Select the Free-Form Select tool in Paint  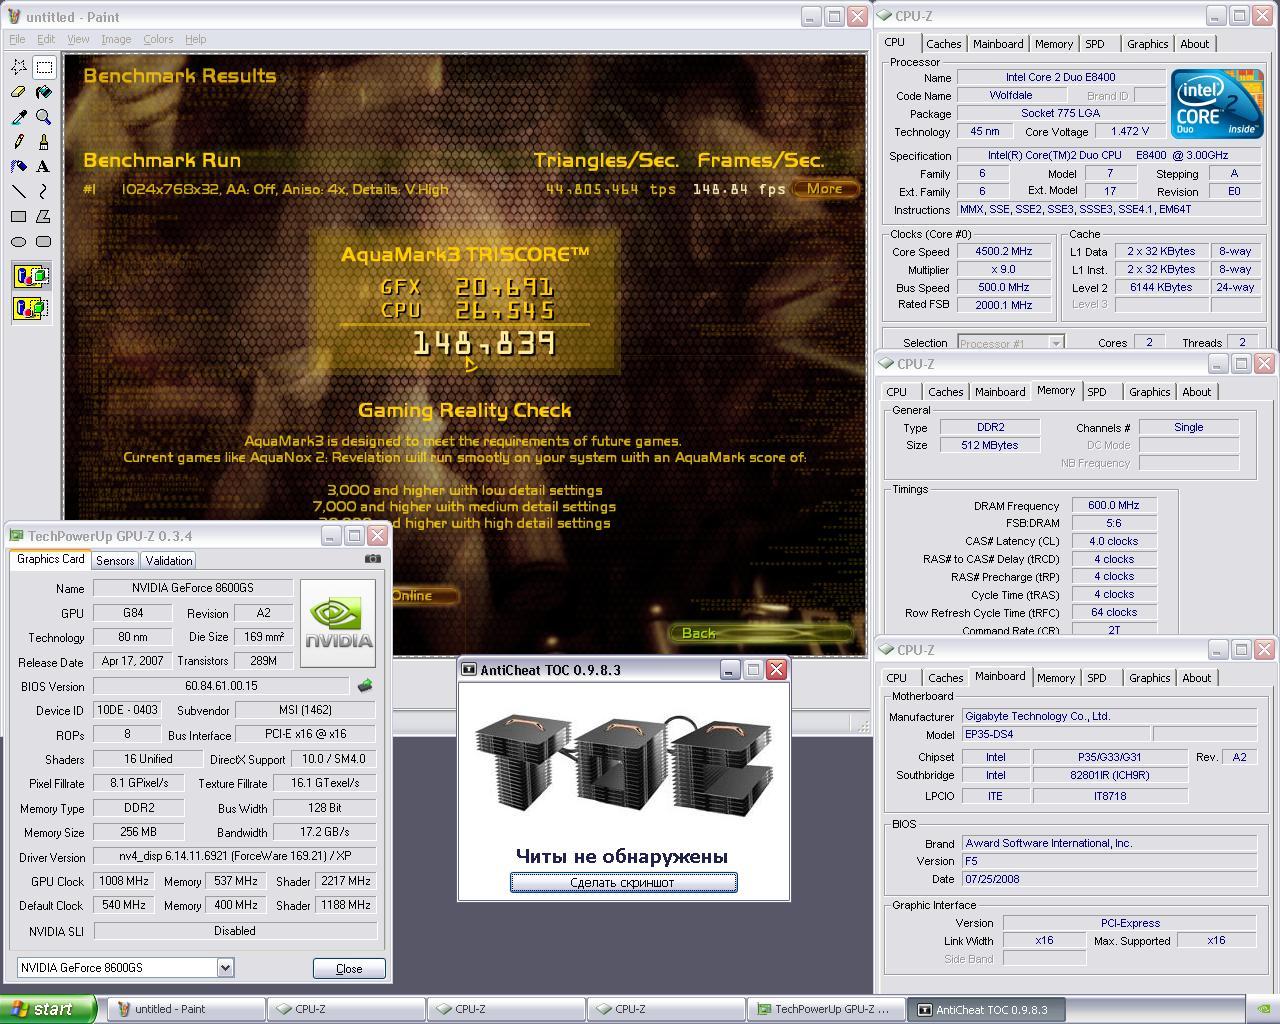tap(19, 67)
